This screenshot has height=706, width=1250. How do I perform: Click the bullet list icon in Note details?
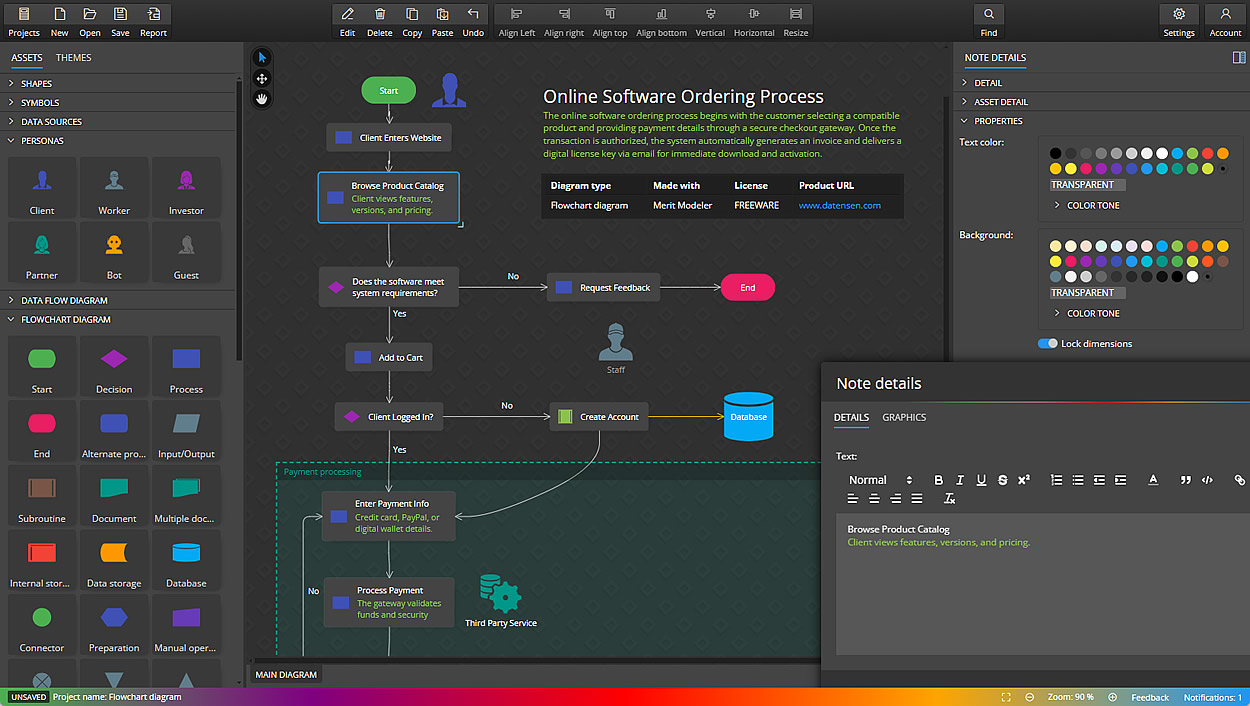1077,480
